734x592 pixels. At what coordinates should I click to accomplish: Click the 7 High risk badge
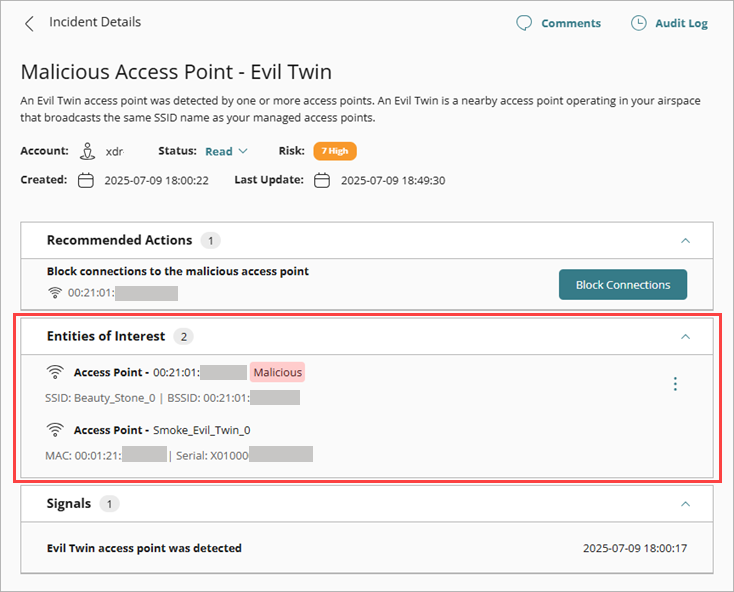(x=334, y=152)
